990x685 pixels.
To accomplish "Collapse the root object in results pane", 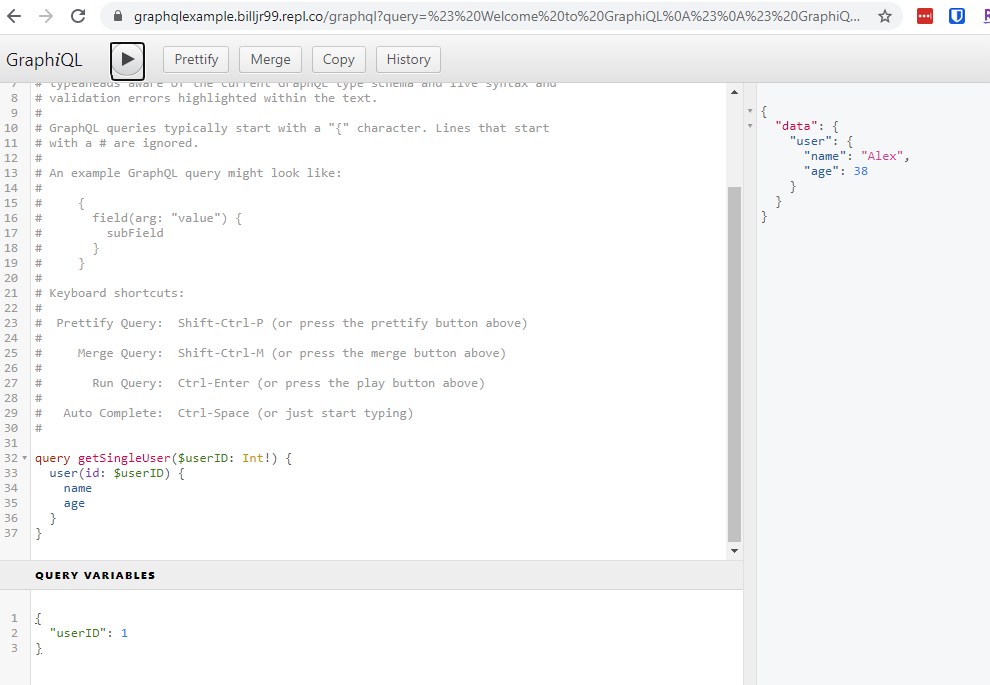I will pyautogui.click(x=750, y=109).
